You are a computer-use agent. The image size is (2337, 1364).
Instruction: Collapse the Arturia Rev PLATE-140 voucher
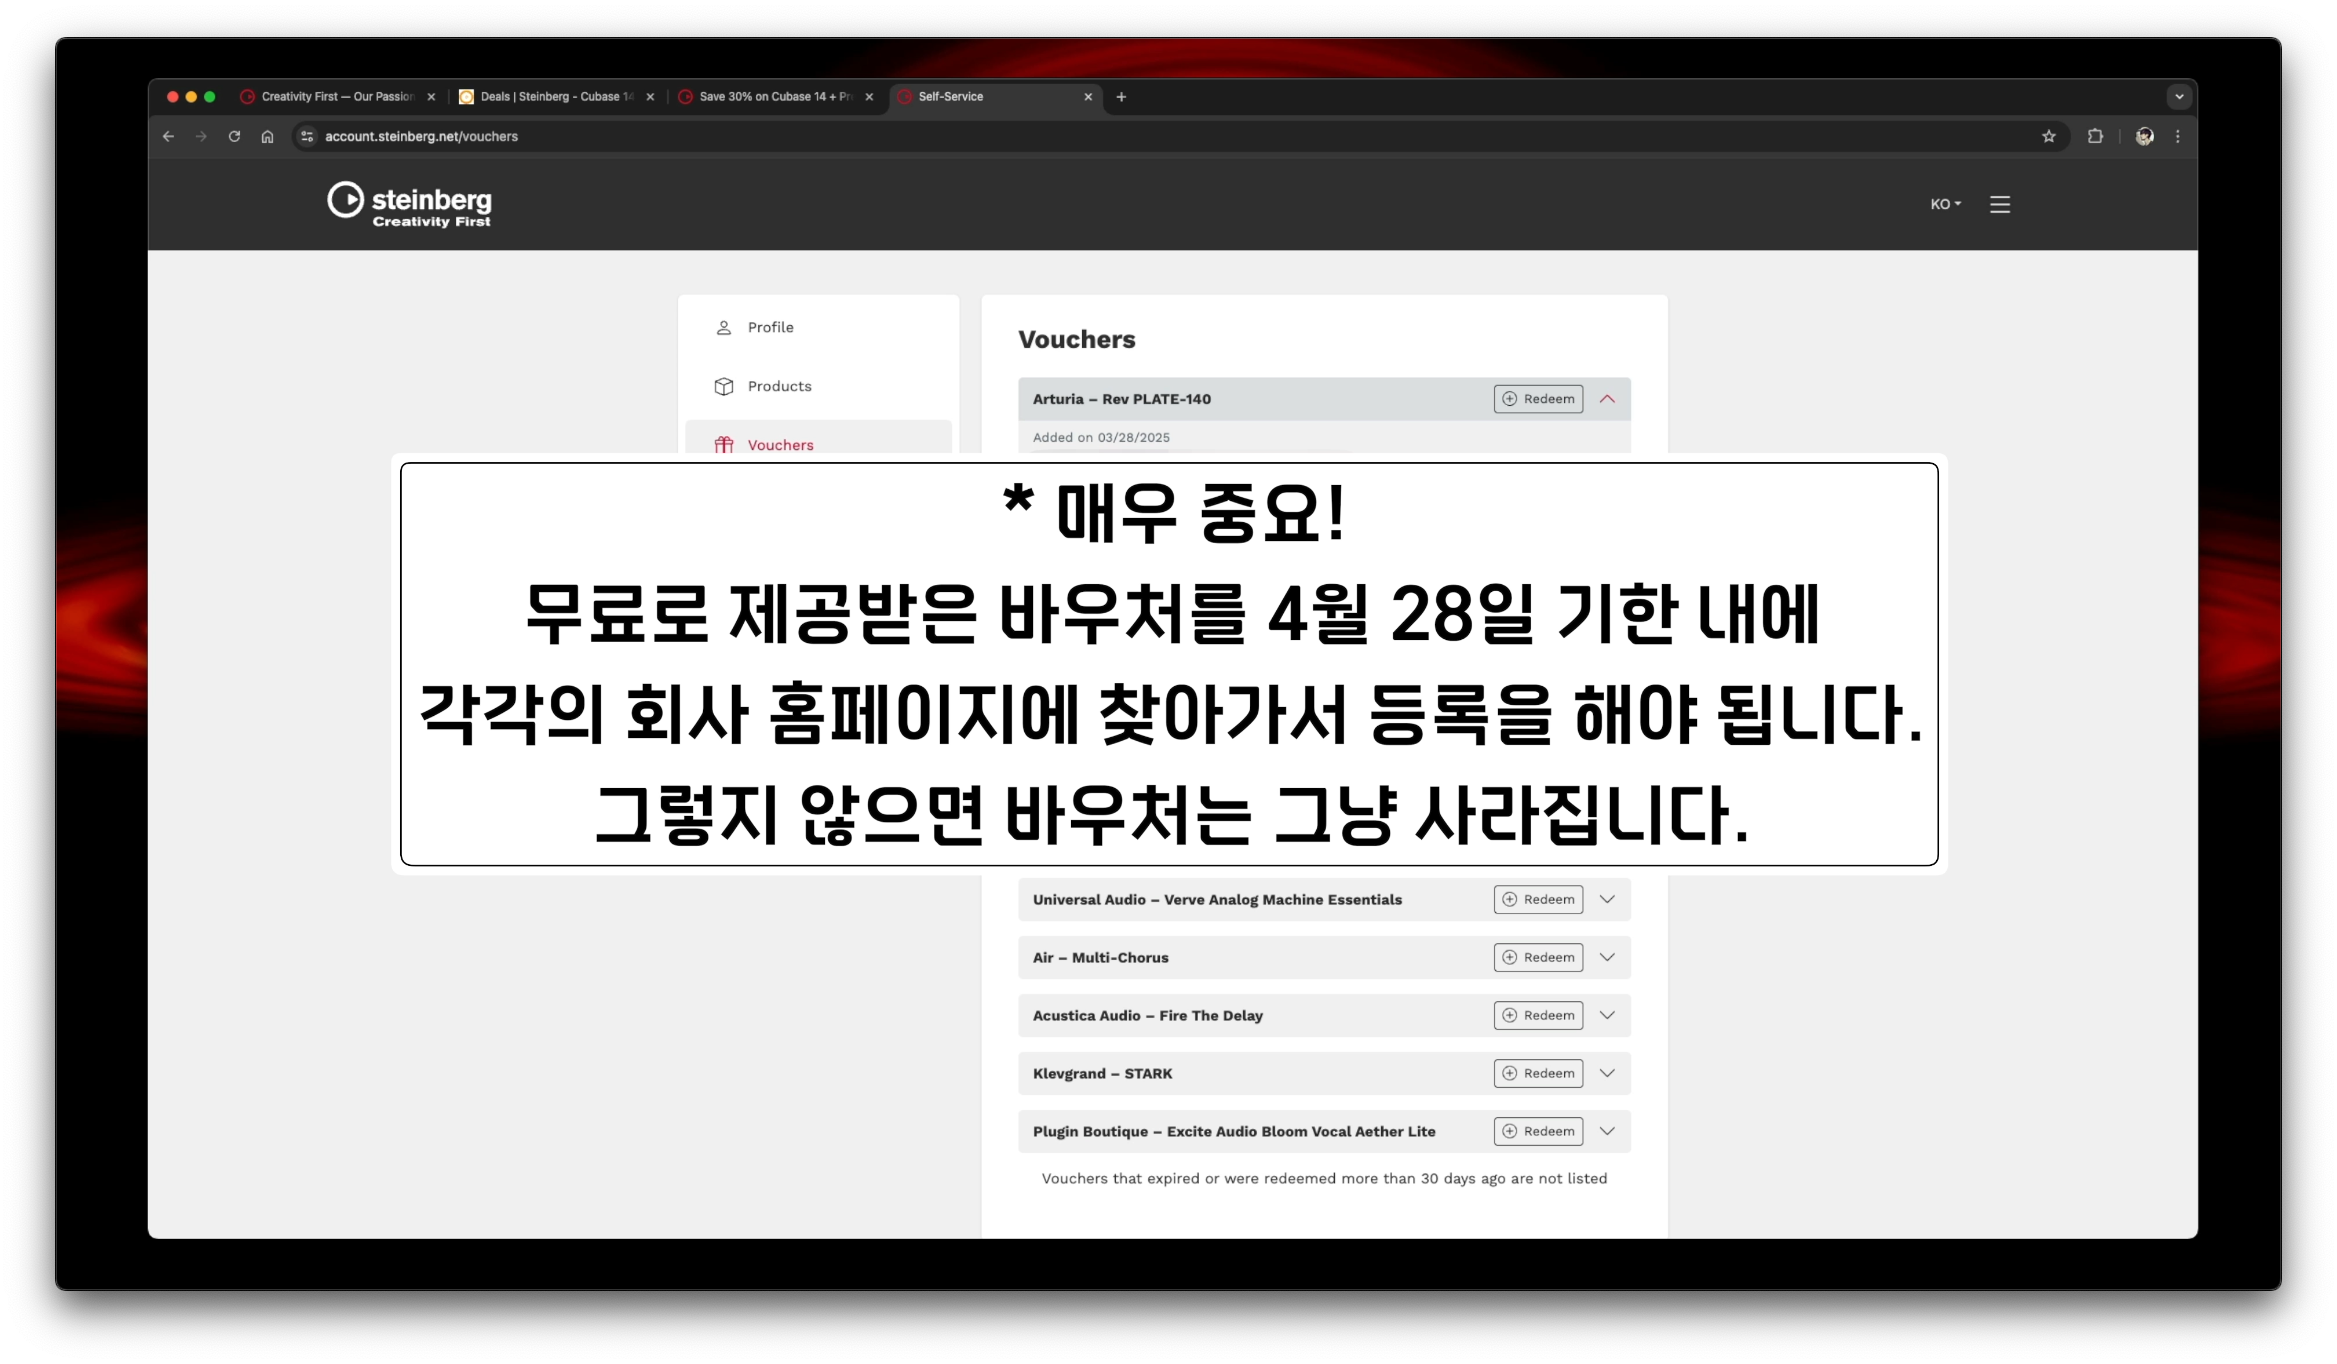[1607, 399]
